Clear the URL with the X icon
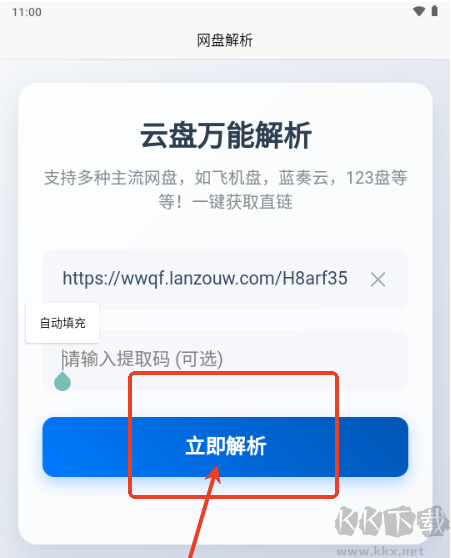Image resolution: width=451 pixels, height=558 pixels. click(x=378, y=279)
